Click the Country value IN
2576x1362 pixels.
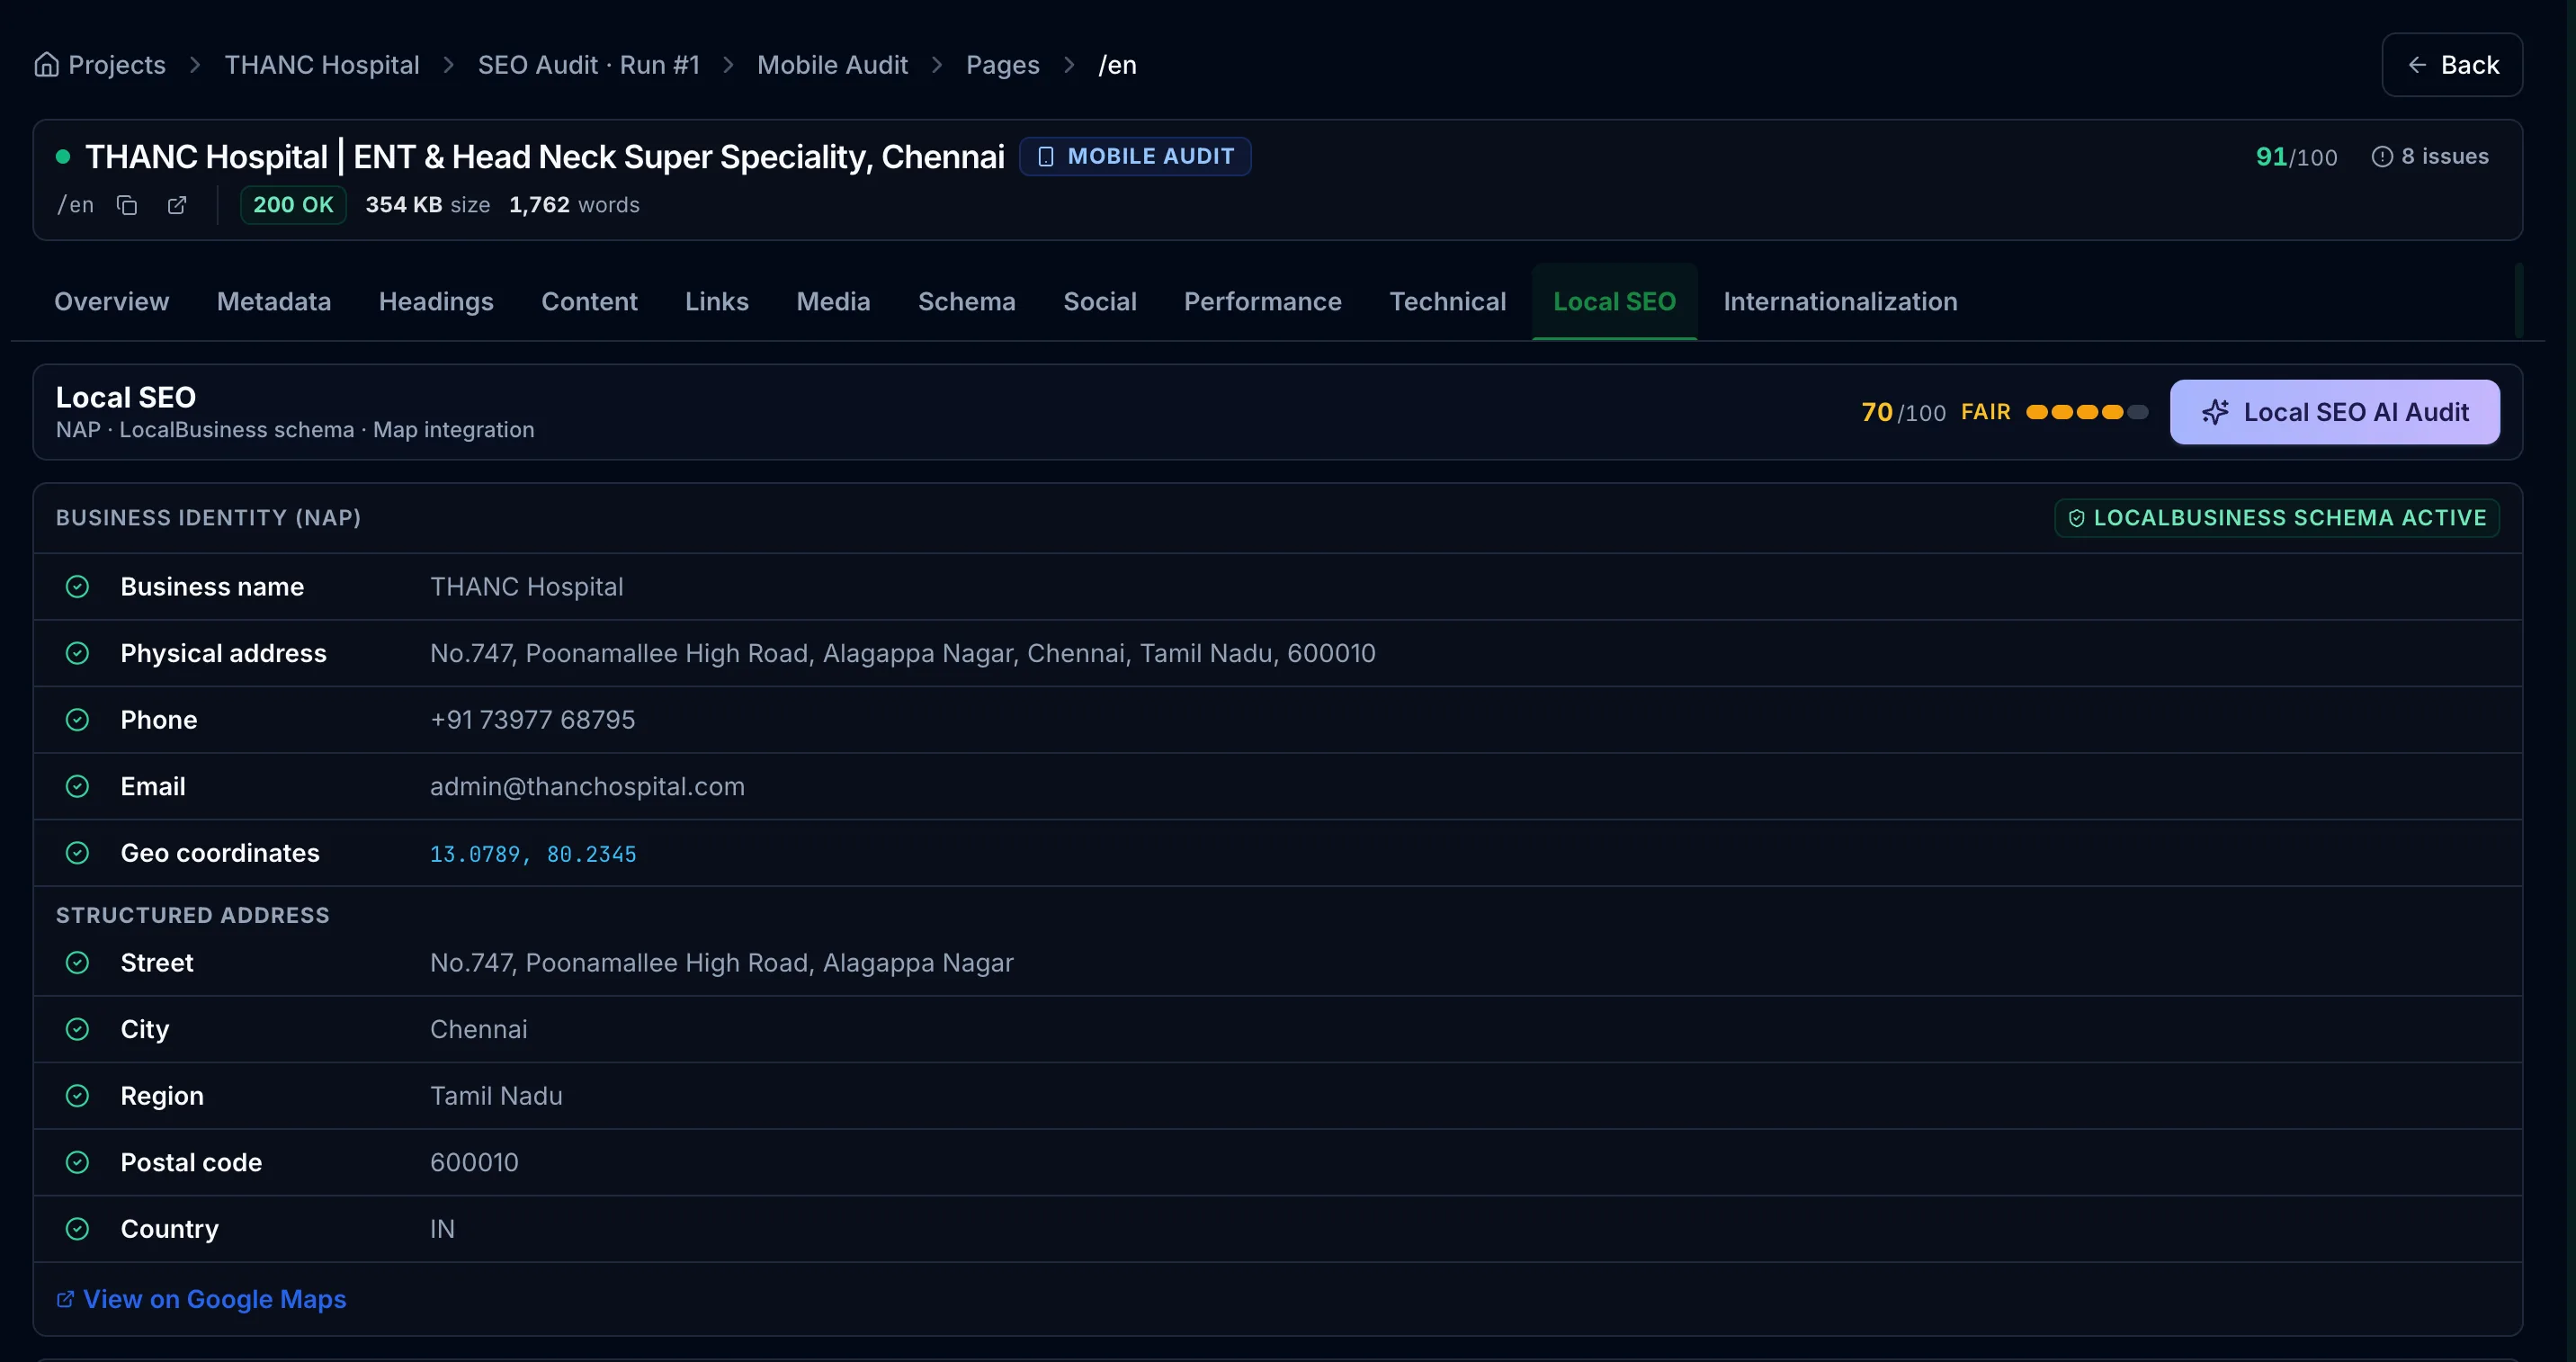point(442,1229)
